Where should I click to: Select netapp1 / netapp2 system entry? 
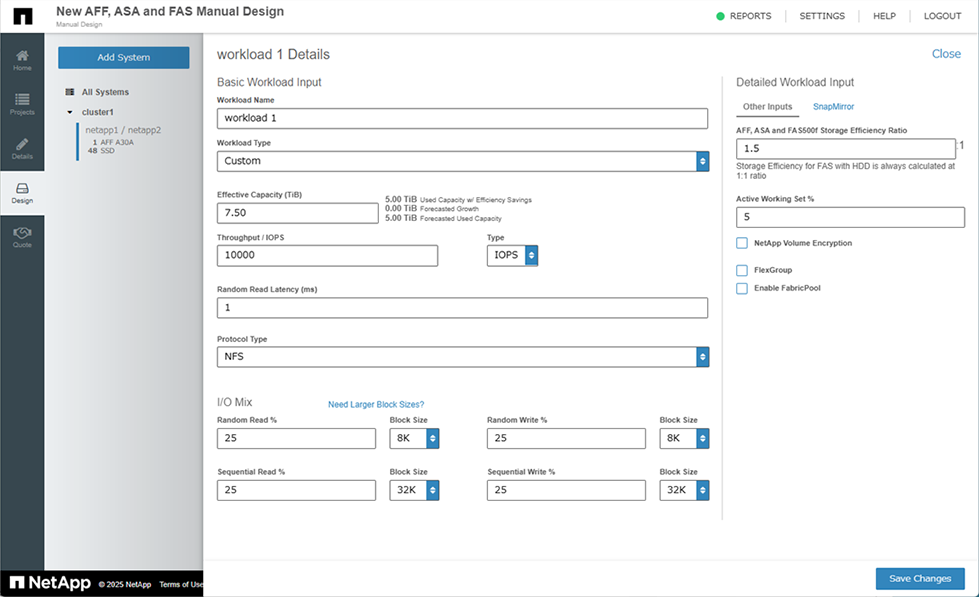(x=123, y=130)
